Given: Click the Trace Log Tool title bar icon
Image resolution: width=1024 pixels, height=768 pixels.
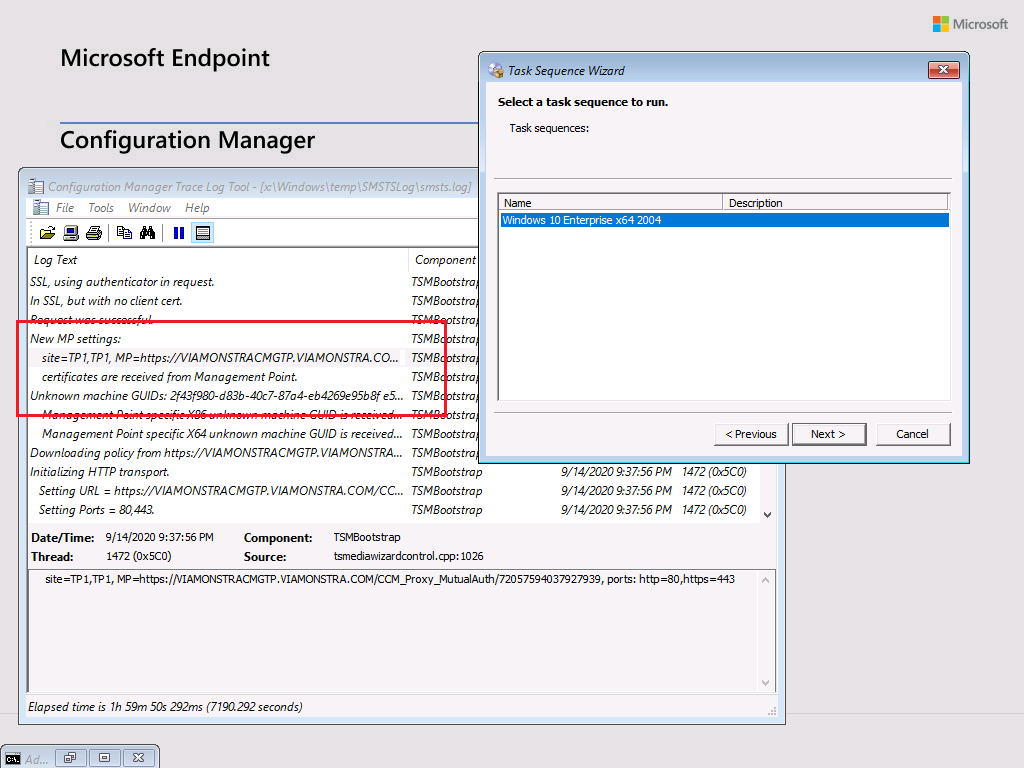Looking at the screenshot, I should pyautogui.click(x=36, y=187).
